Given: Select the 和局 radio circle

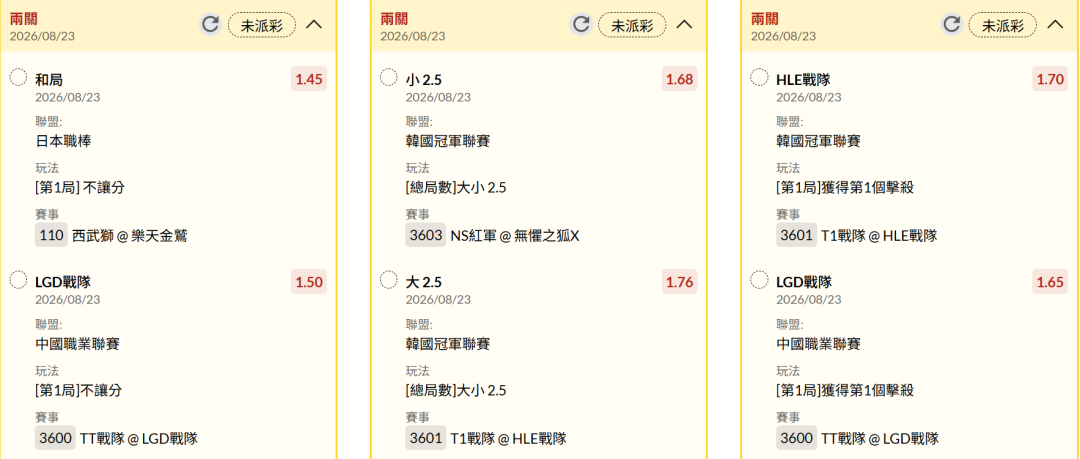Looking at the screenshot, I should click(19, 77).
